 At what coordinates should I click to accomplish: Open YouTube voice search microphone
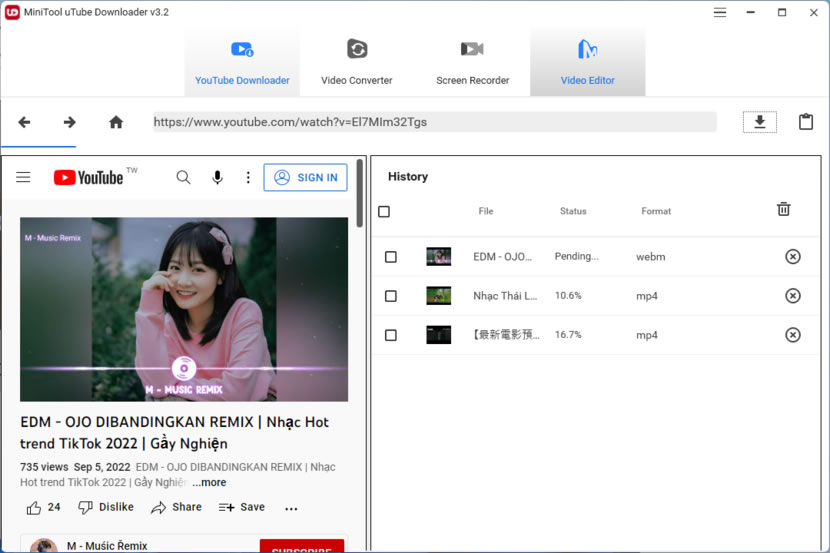[x=217, y=177]
